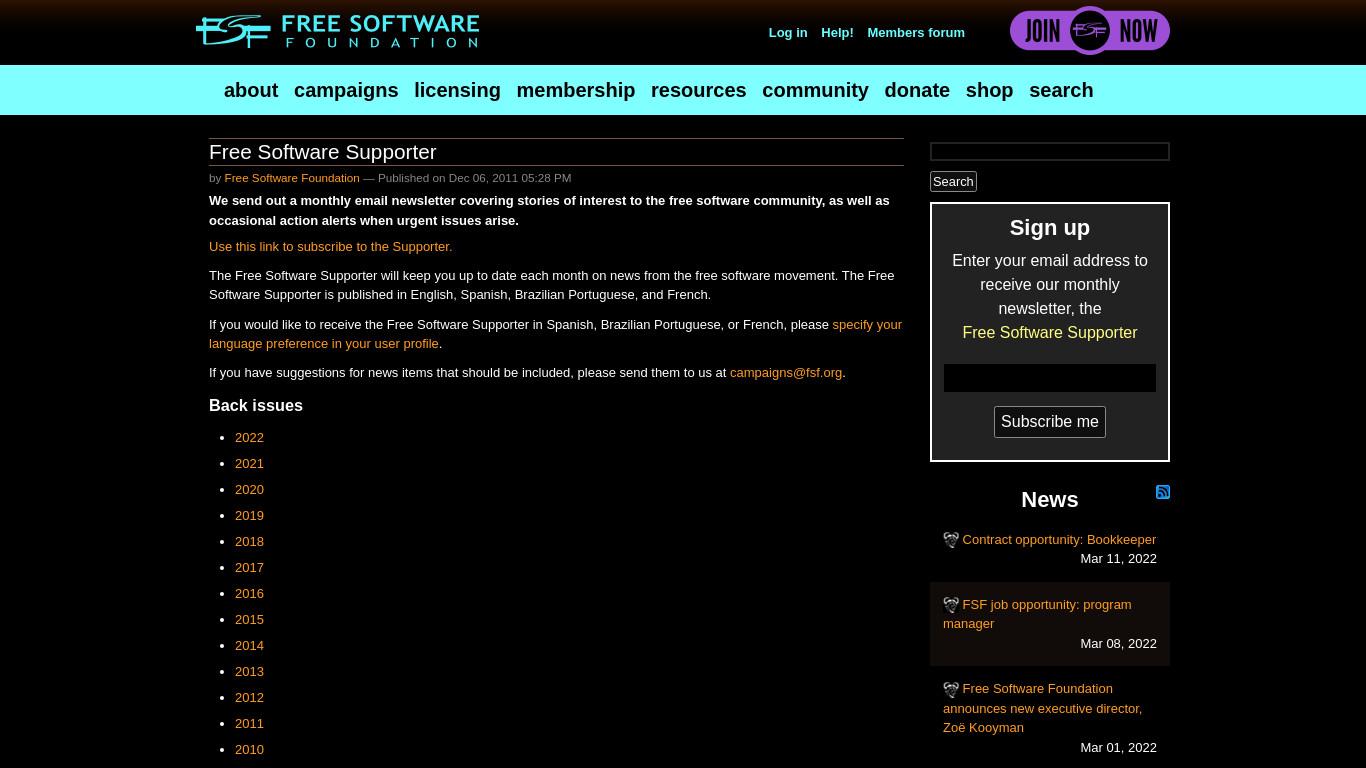1366x768 pixels.
Task: Open the licensing menu
Action: (x=457, y=90)
